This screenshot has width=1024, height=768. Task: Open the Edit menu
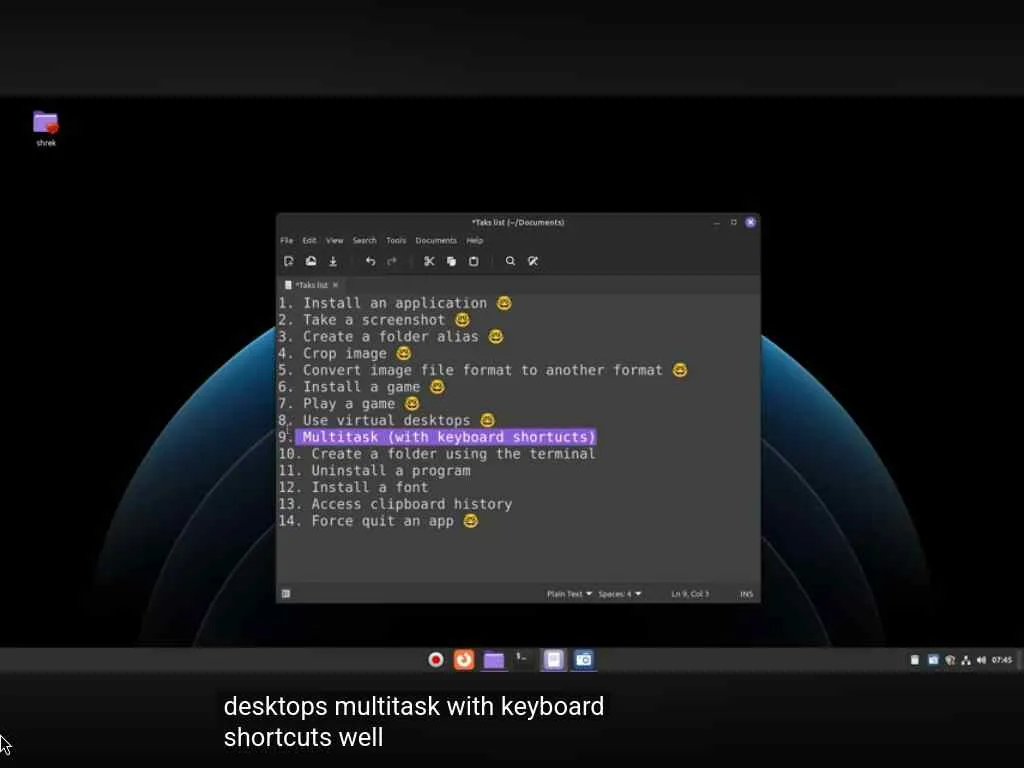click(310, 240)
